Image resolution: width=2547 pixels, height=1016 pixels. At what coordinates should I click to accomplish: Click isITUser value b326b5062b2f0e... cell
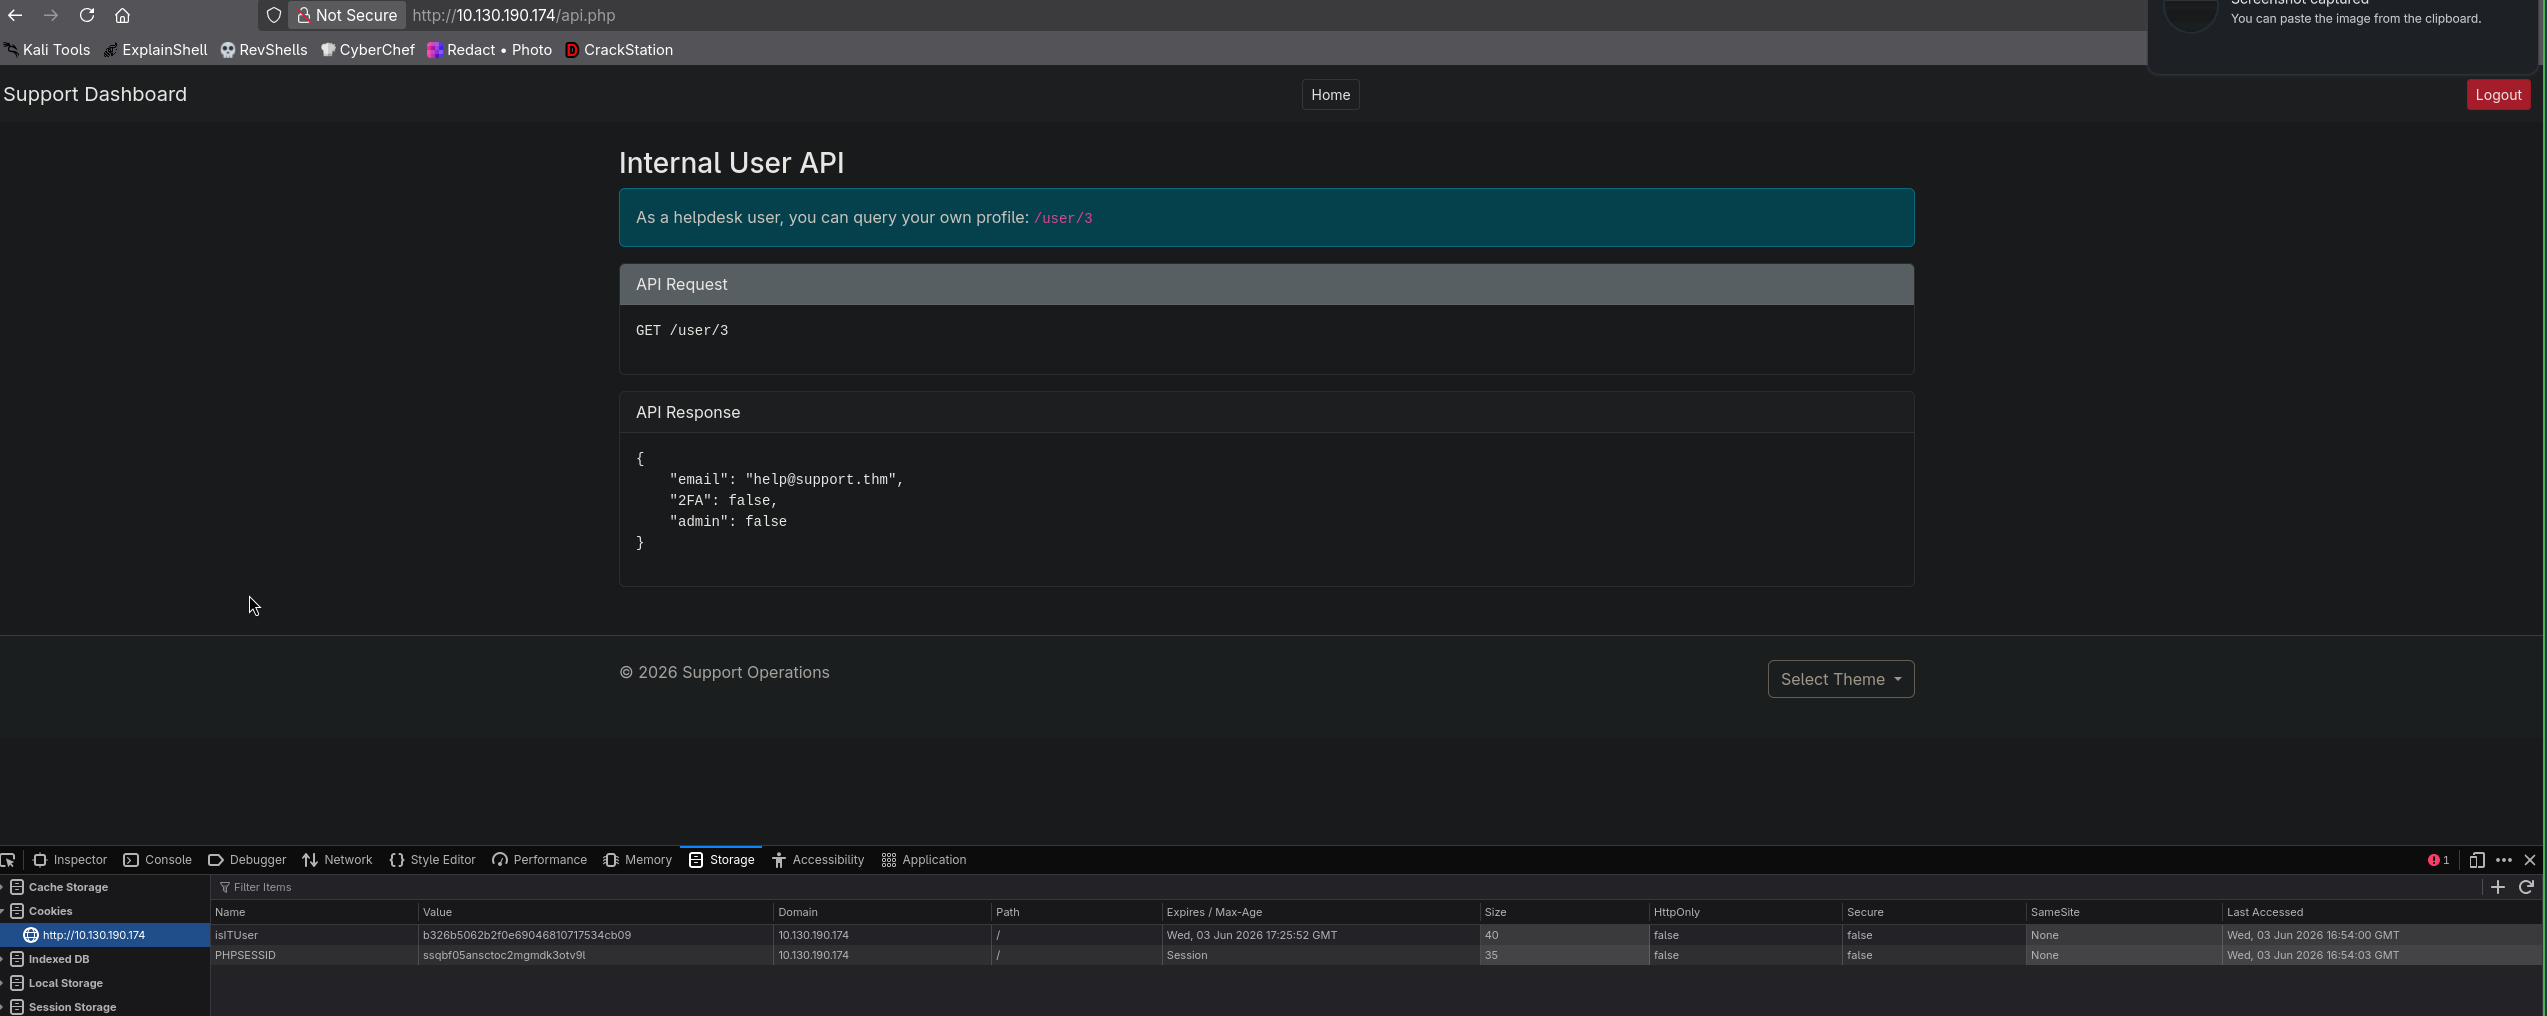point(596,935)
